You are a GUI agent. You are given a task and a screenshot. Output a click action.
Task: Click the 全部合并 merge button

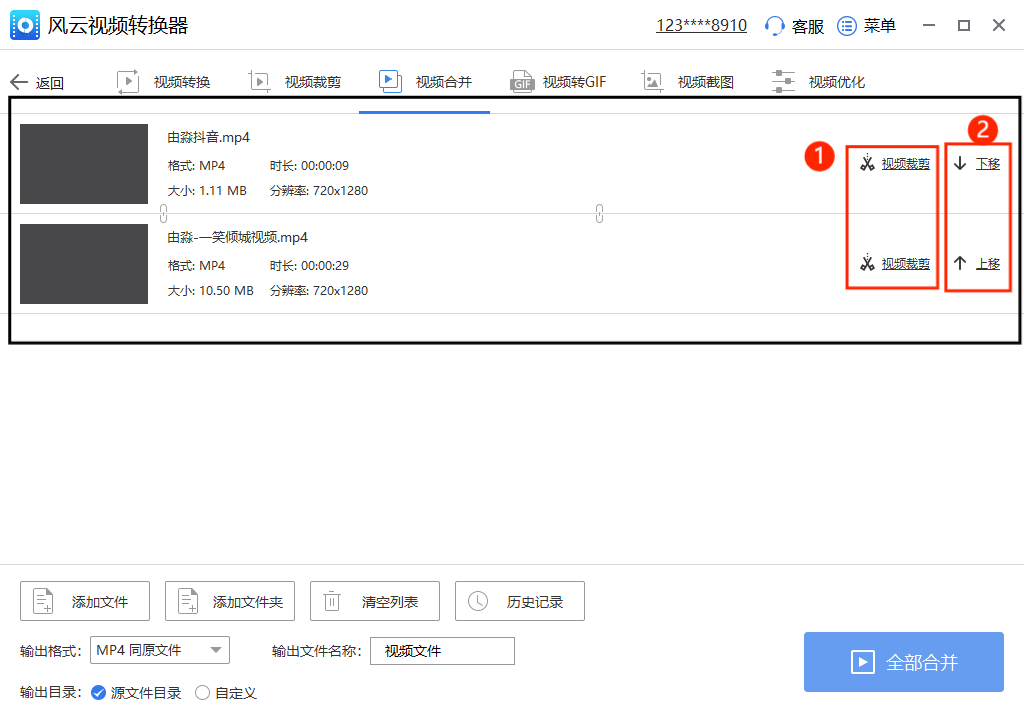pos(903,662)
